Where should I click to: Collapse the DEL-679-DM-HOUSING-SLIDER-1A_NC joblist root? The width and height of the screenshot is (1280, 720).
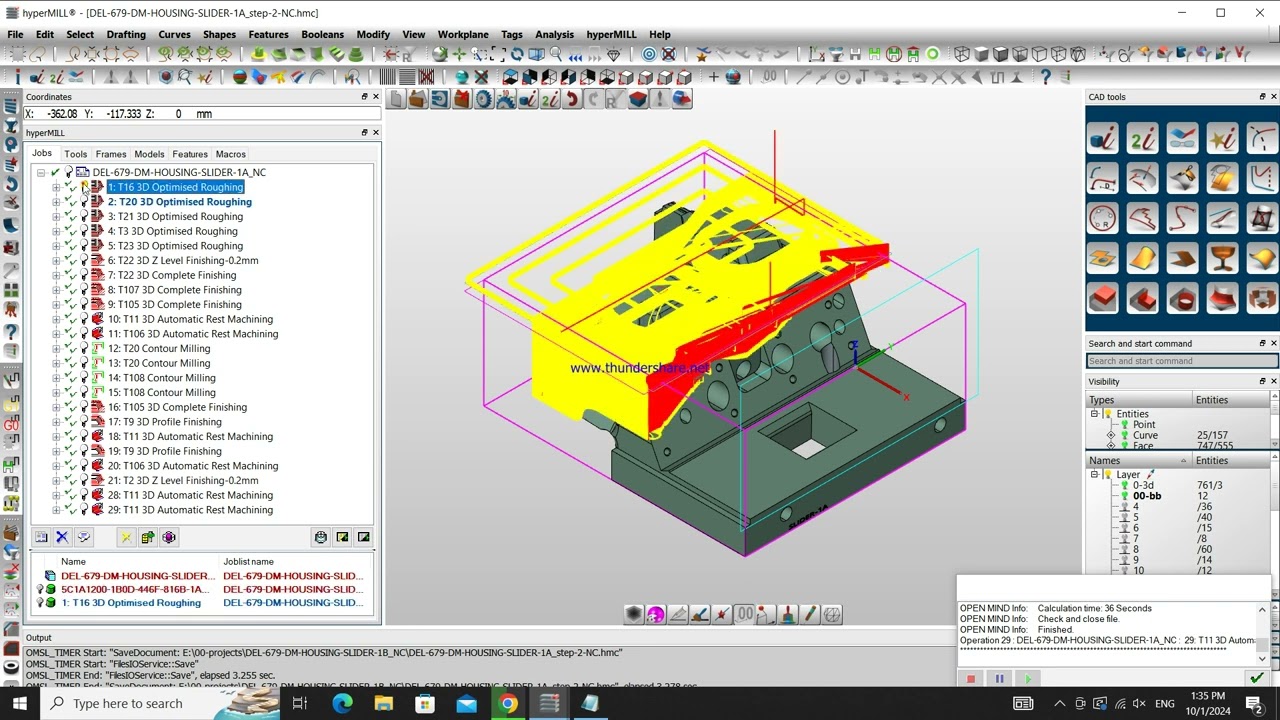pyautogui.click(x=41, y=172)
